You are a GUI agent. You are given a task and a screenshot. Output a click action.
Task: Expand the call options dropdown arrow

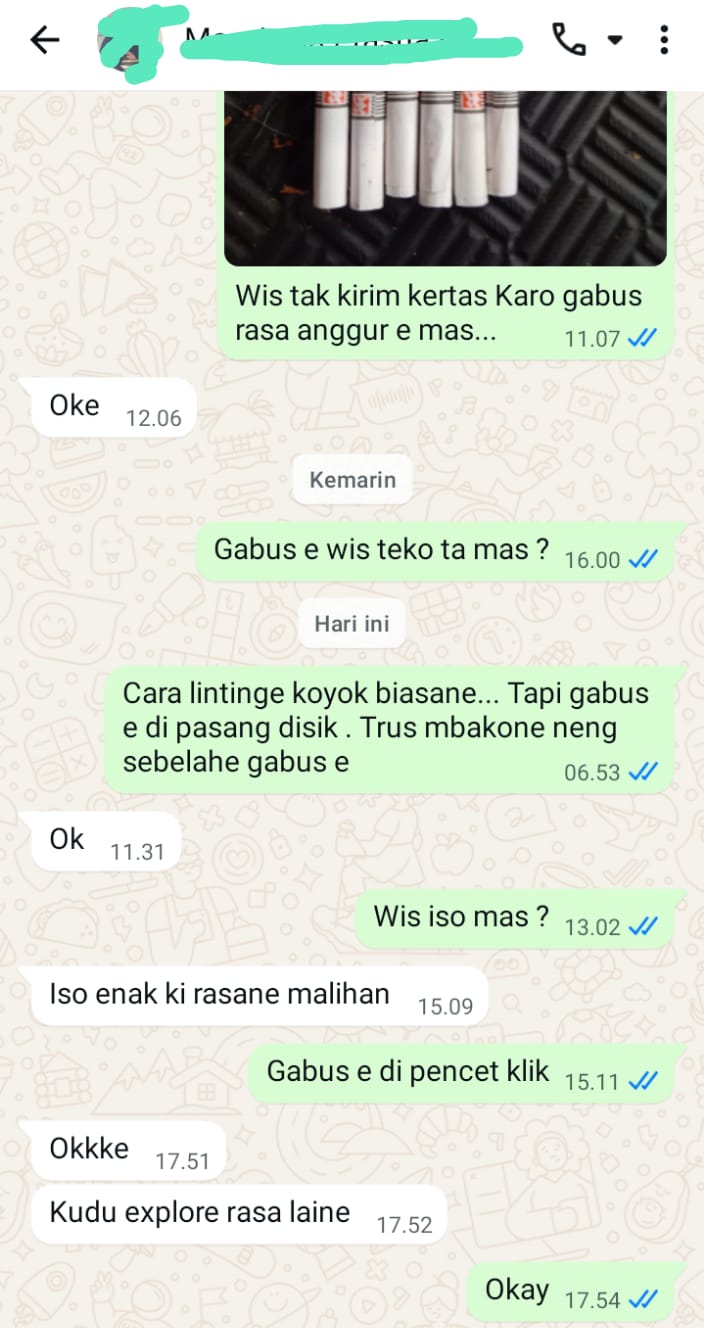click(x=614, y=41)
